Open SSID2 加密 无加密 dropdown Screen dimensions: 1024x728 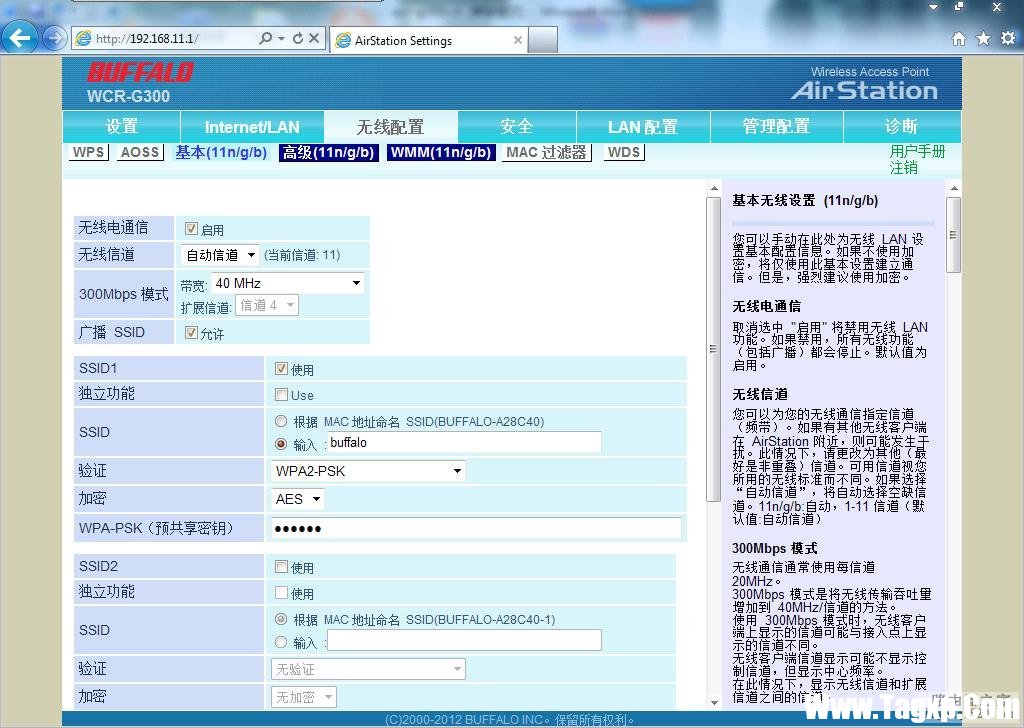(304, 697)
